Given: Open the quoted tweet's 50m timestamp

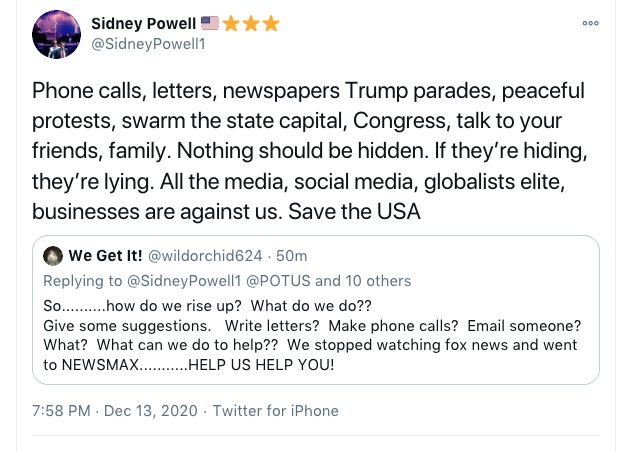Looking at the screenshot, I should click(293, 258).
